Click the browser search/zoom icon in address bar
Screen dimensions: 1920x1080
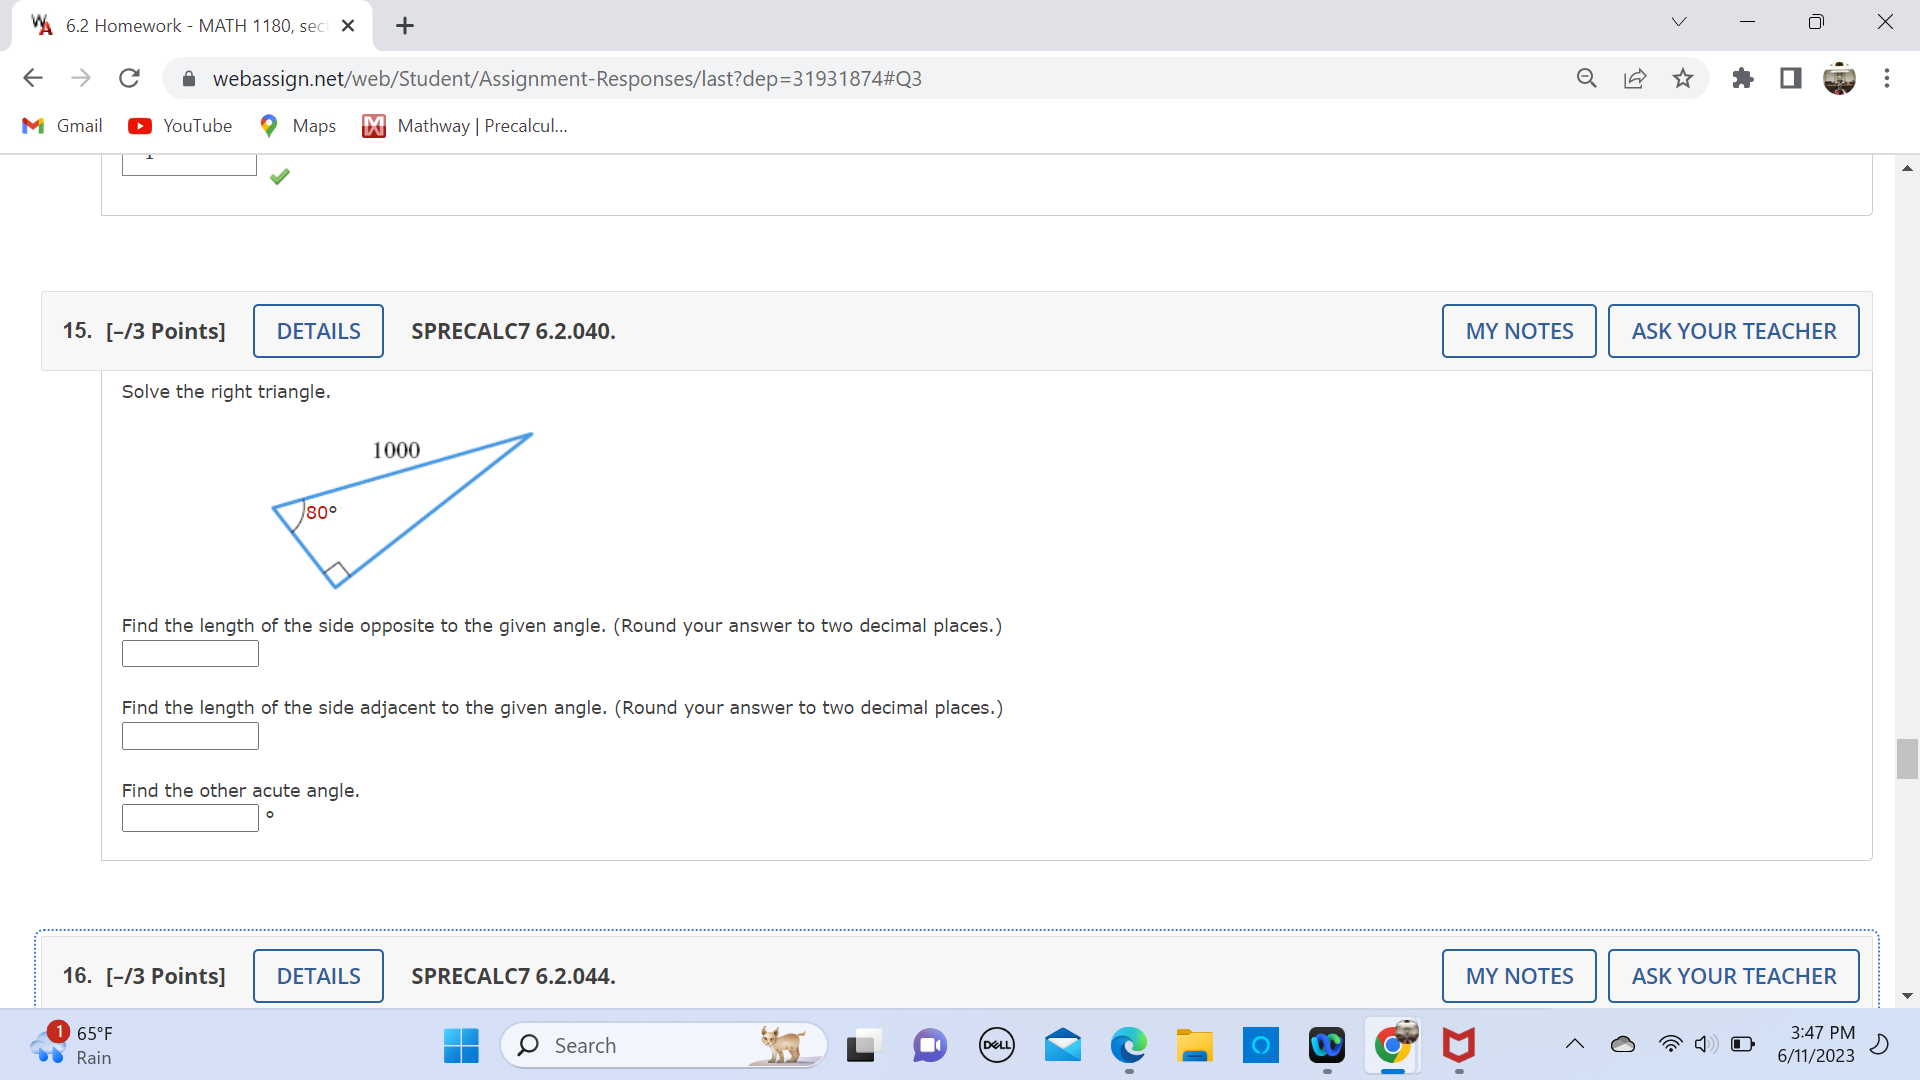coord(1587,78)
